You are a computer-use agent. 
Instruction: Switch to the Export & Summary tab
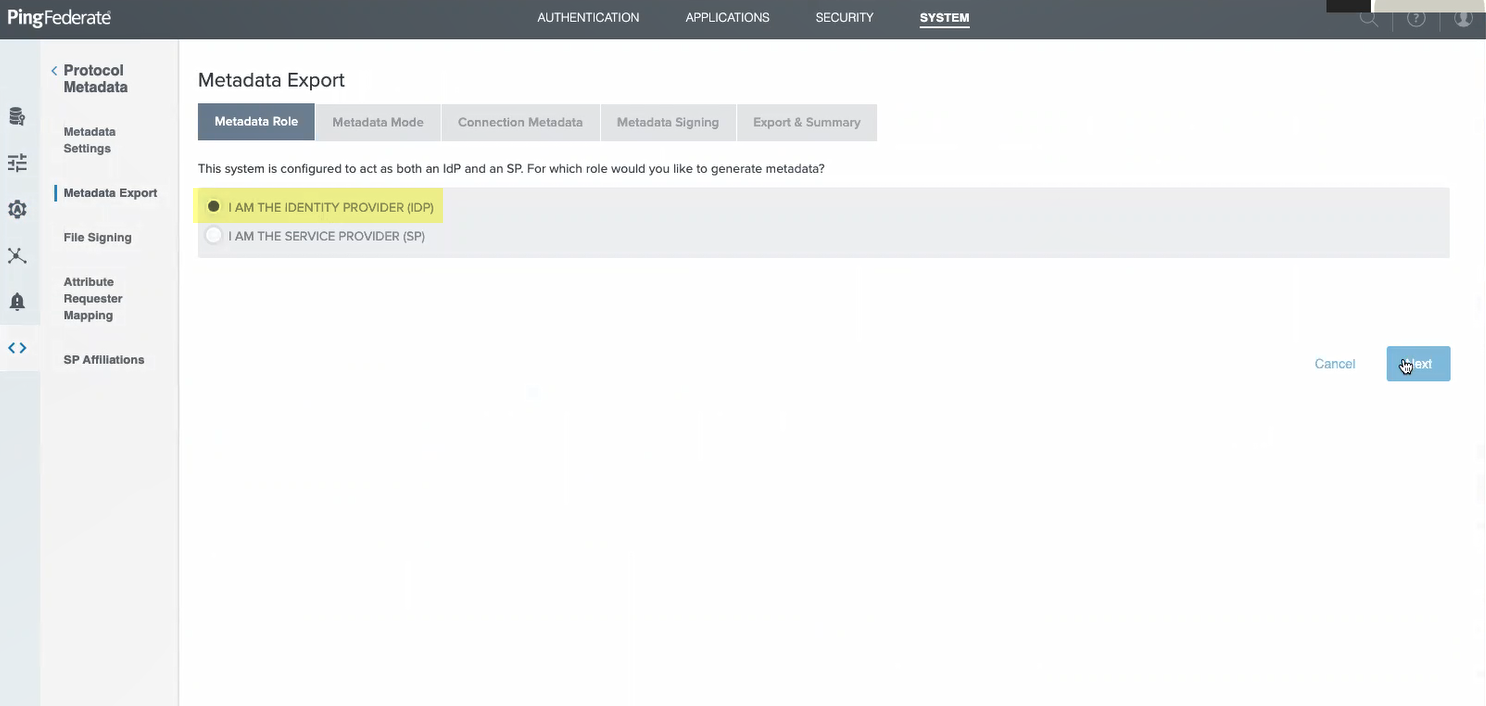point(807,122)
